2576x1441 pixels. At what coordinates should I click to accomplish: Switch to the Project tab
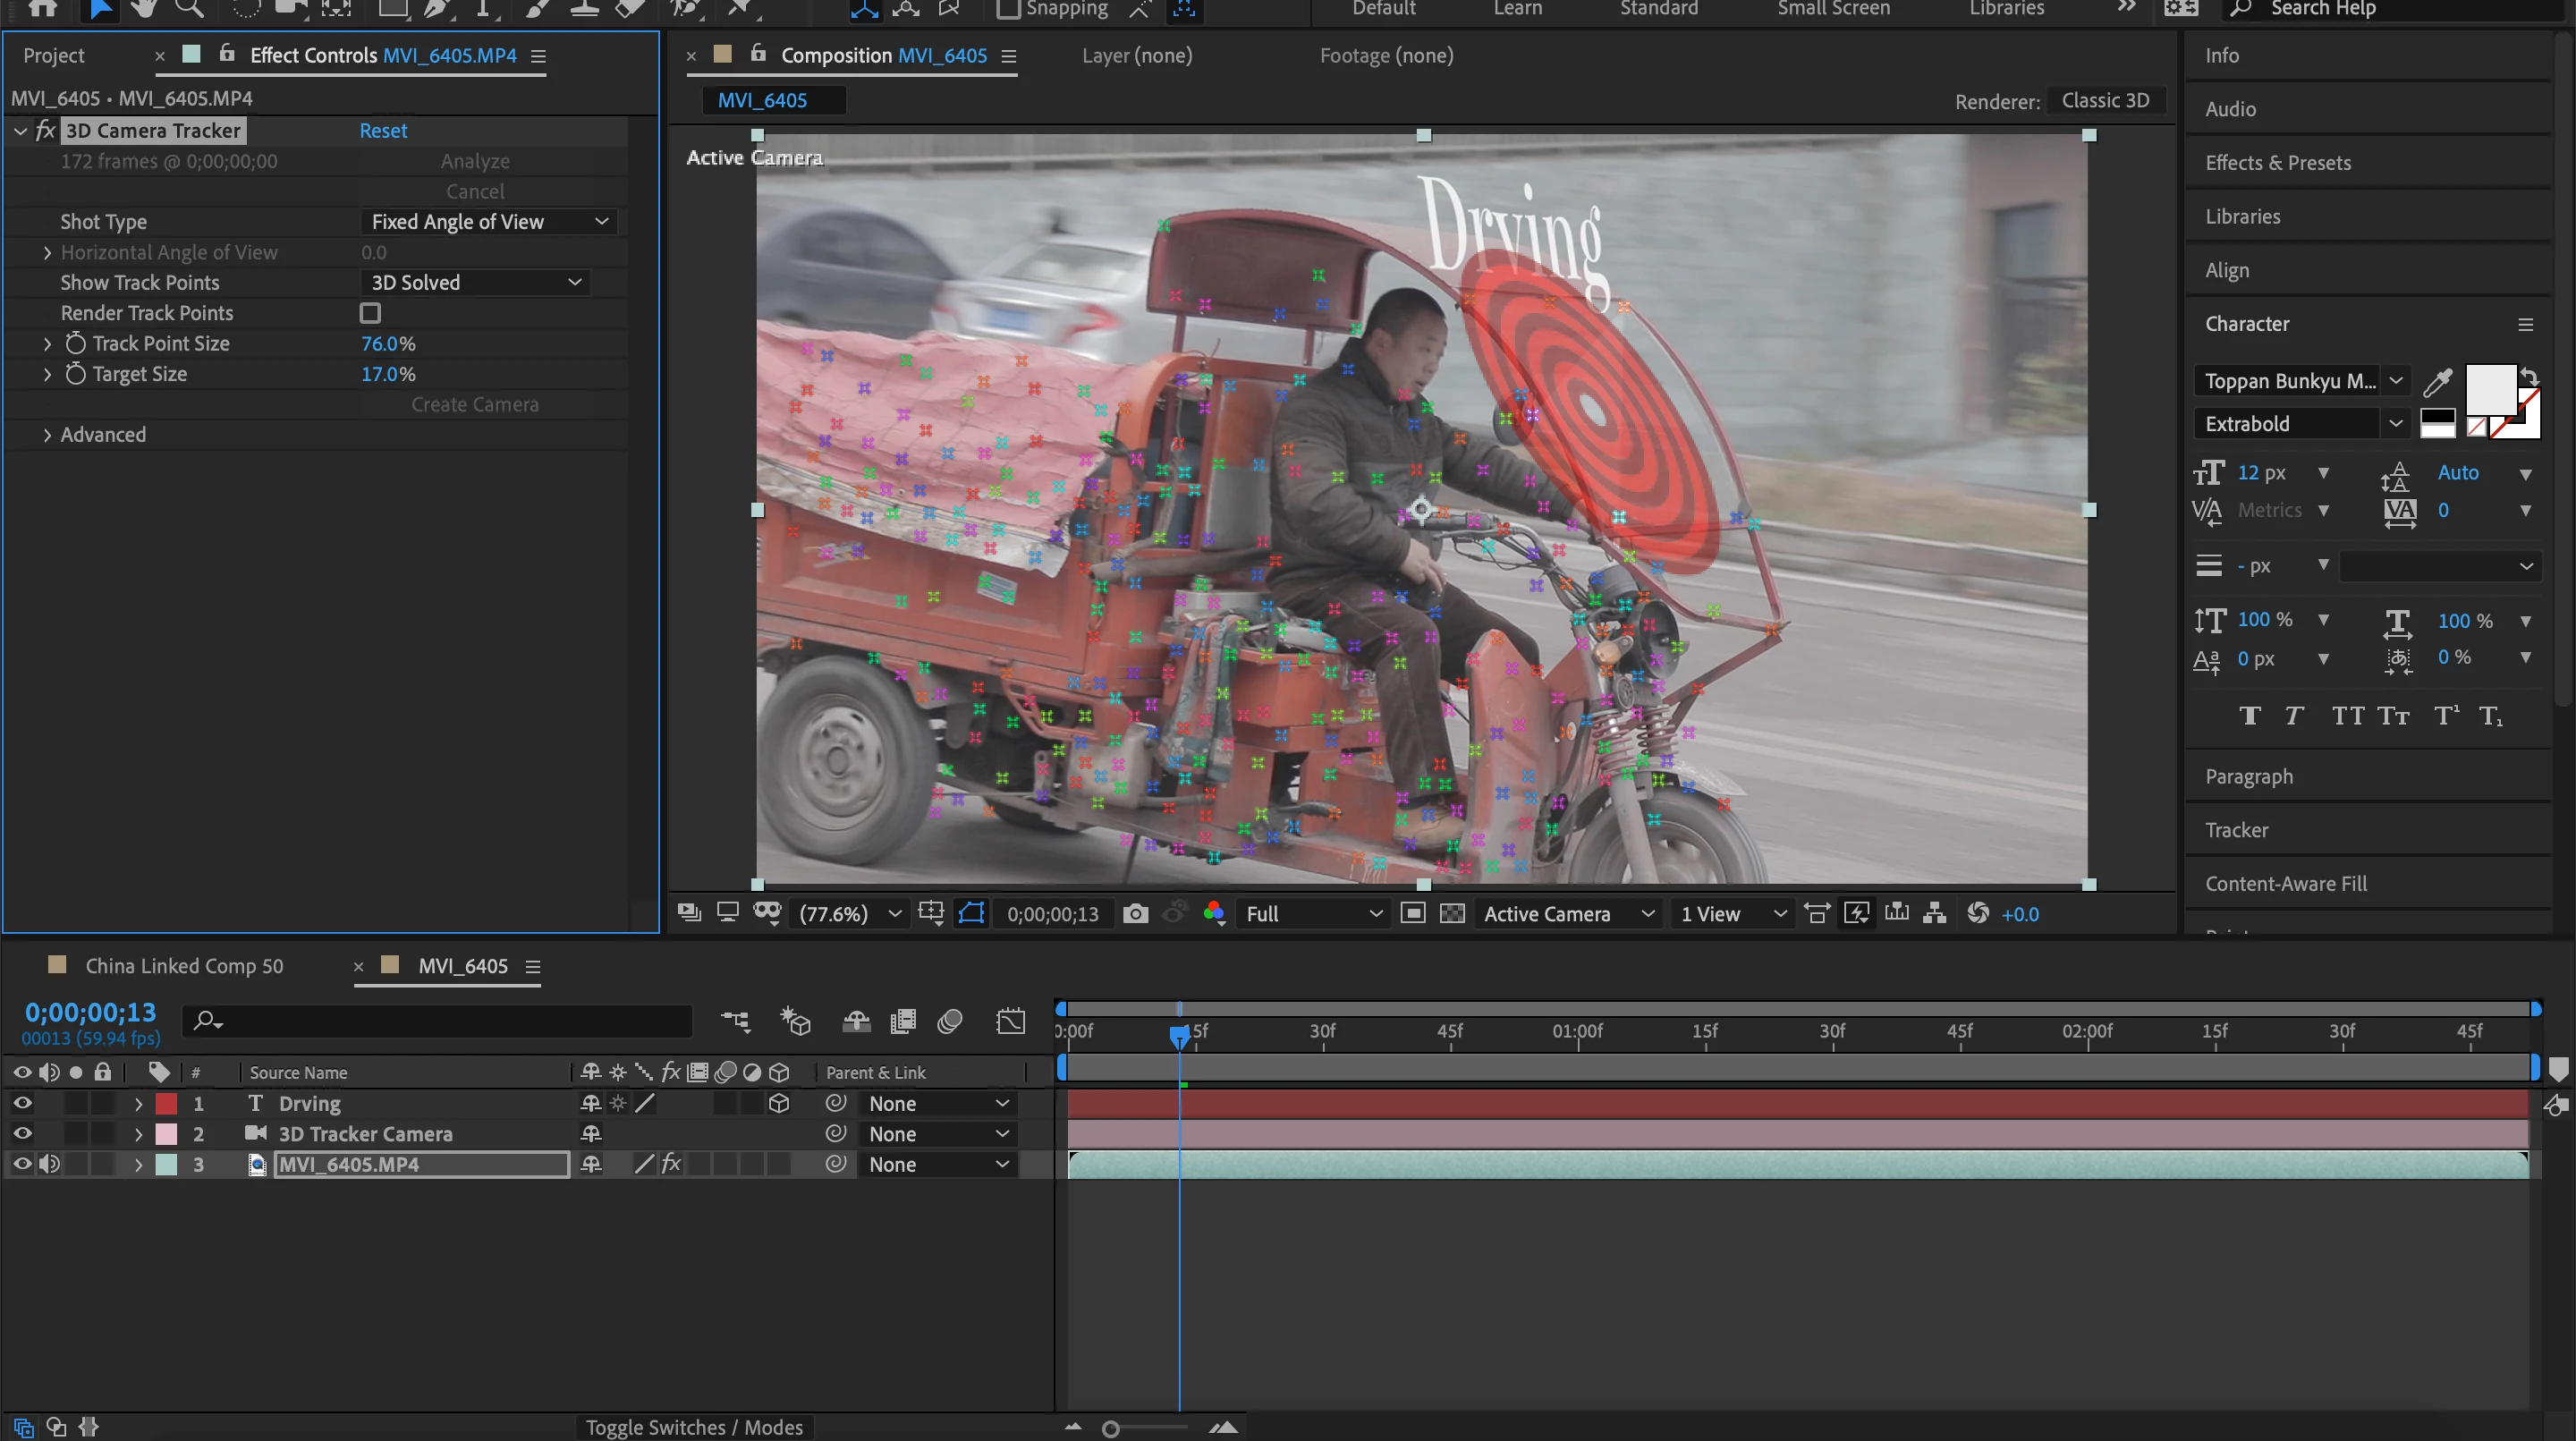pyautogui.click(x=54, y=56)
